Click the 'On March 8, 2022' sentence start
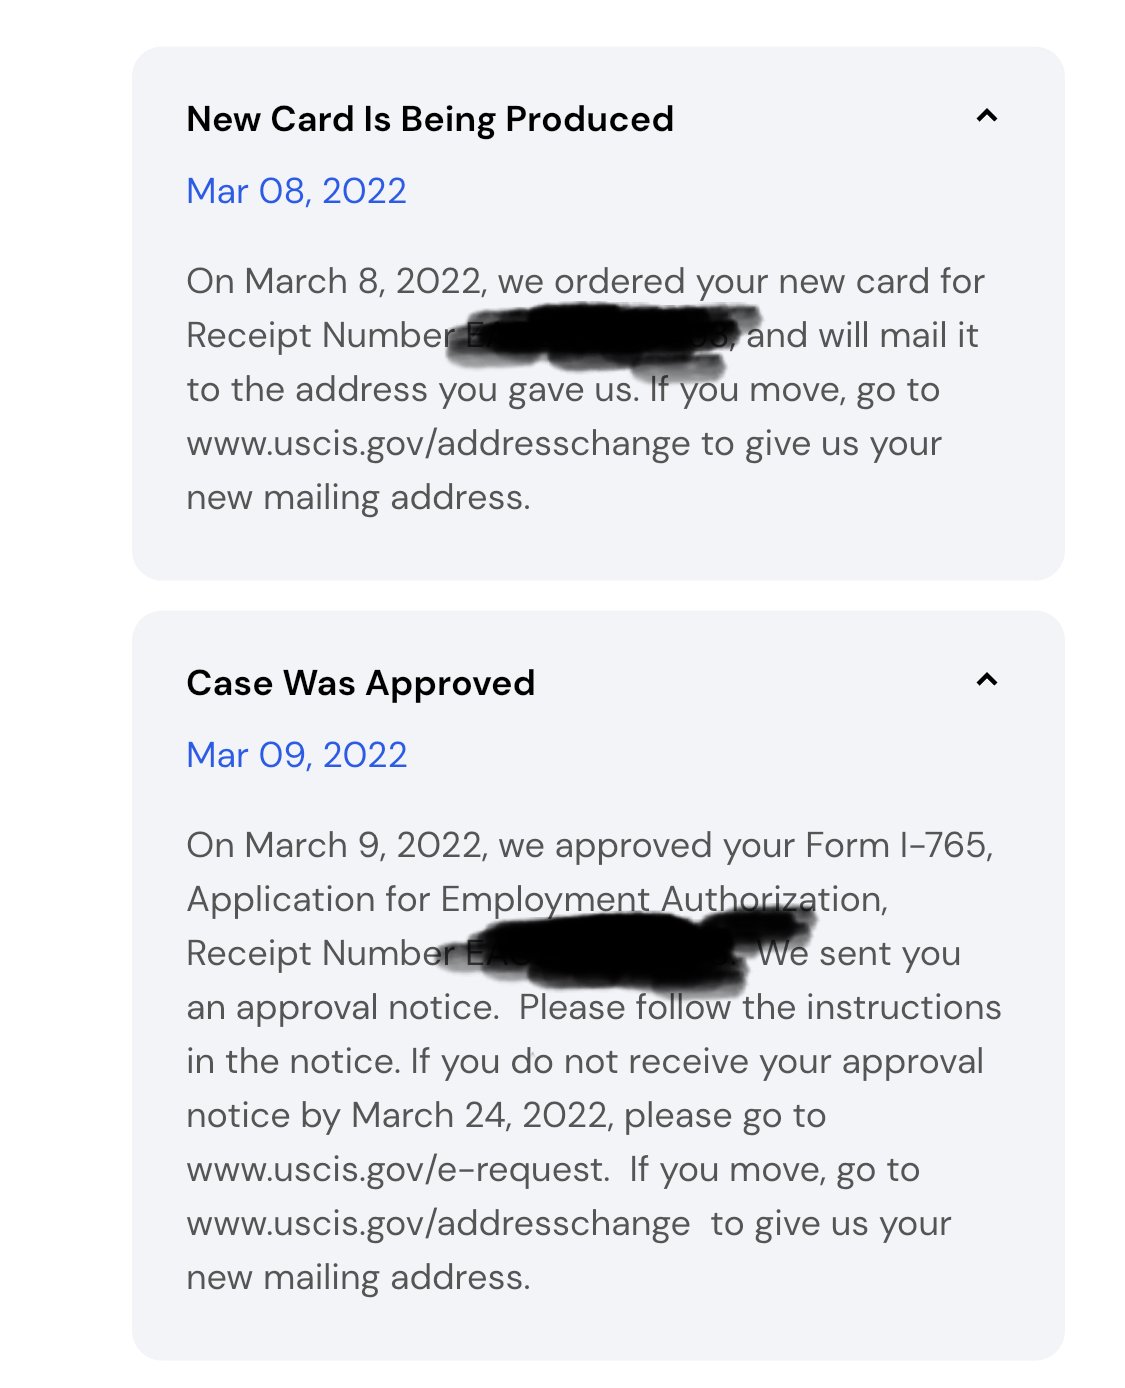The width and height of the screenshot is (1125, 1388). click(x=335, y=282)
